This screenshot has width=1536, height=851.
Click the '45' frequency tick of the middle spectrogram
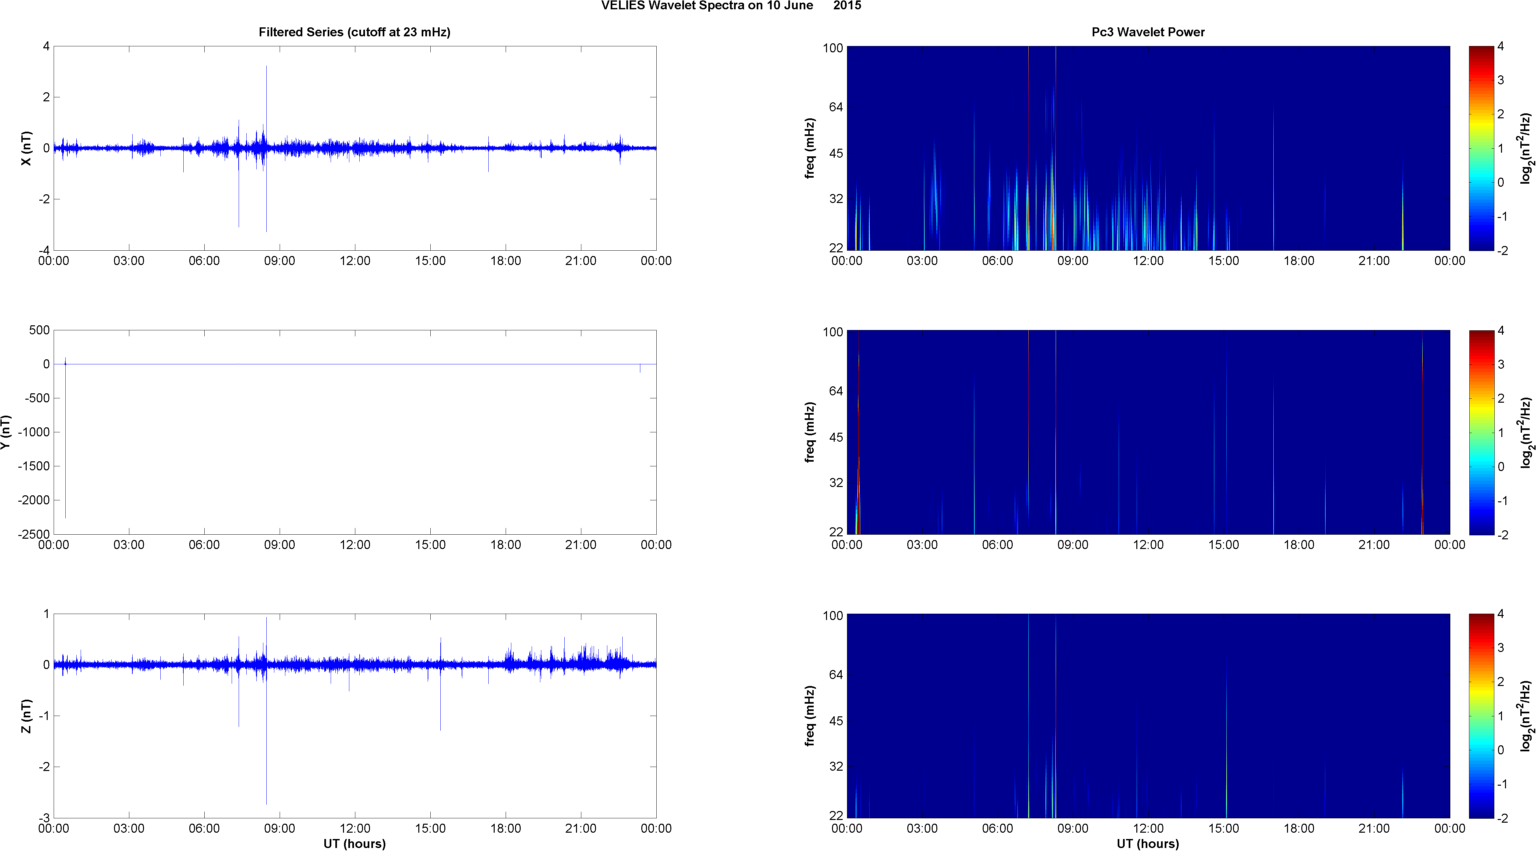(x=836, y=437)
